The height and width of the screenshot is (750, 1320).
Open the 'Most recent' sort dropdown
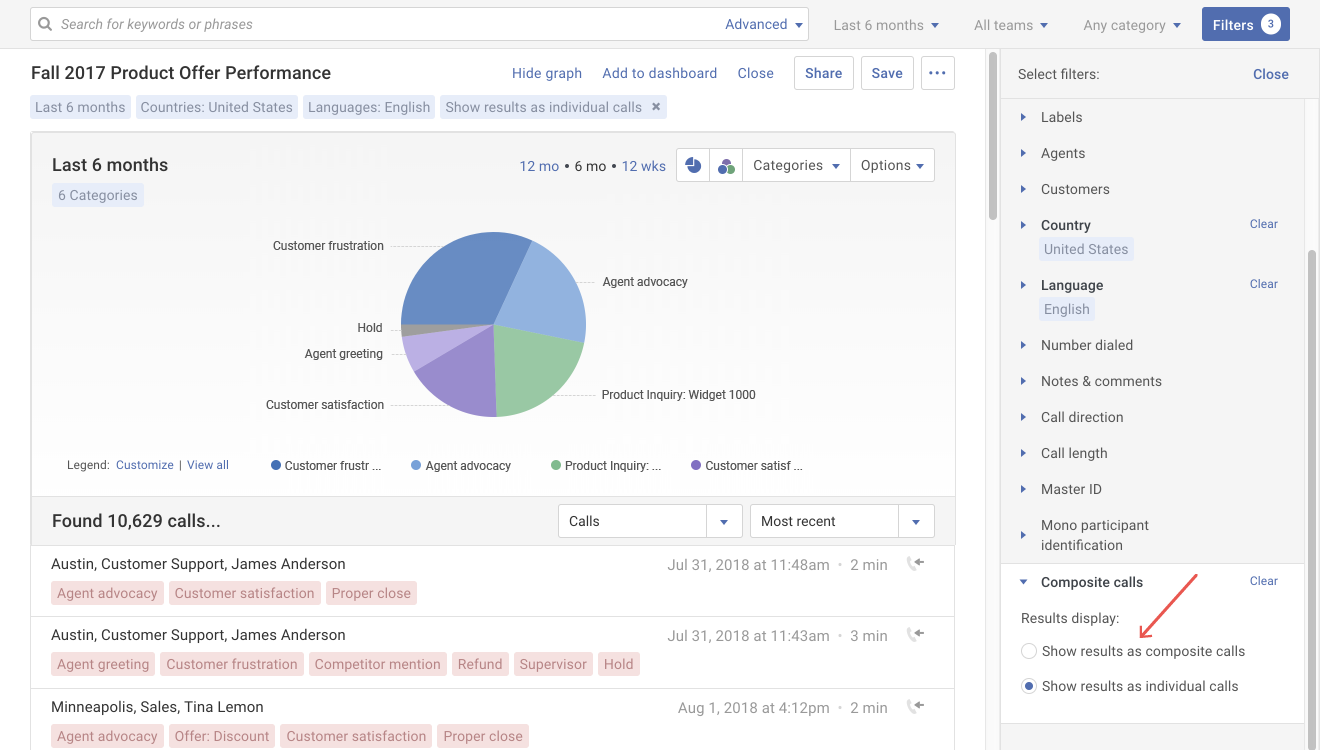click(x=915, y=521)
